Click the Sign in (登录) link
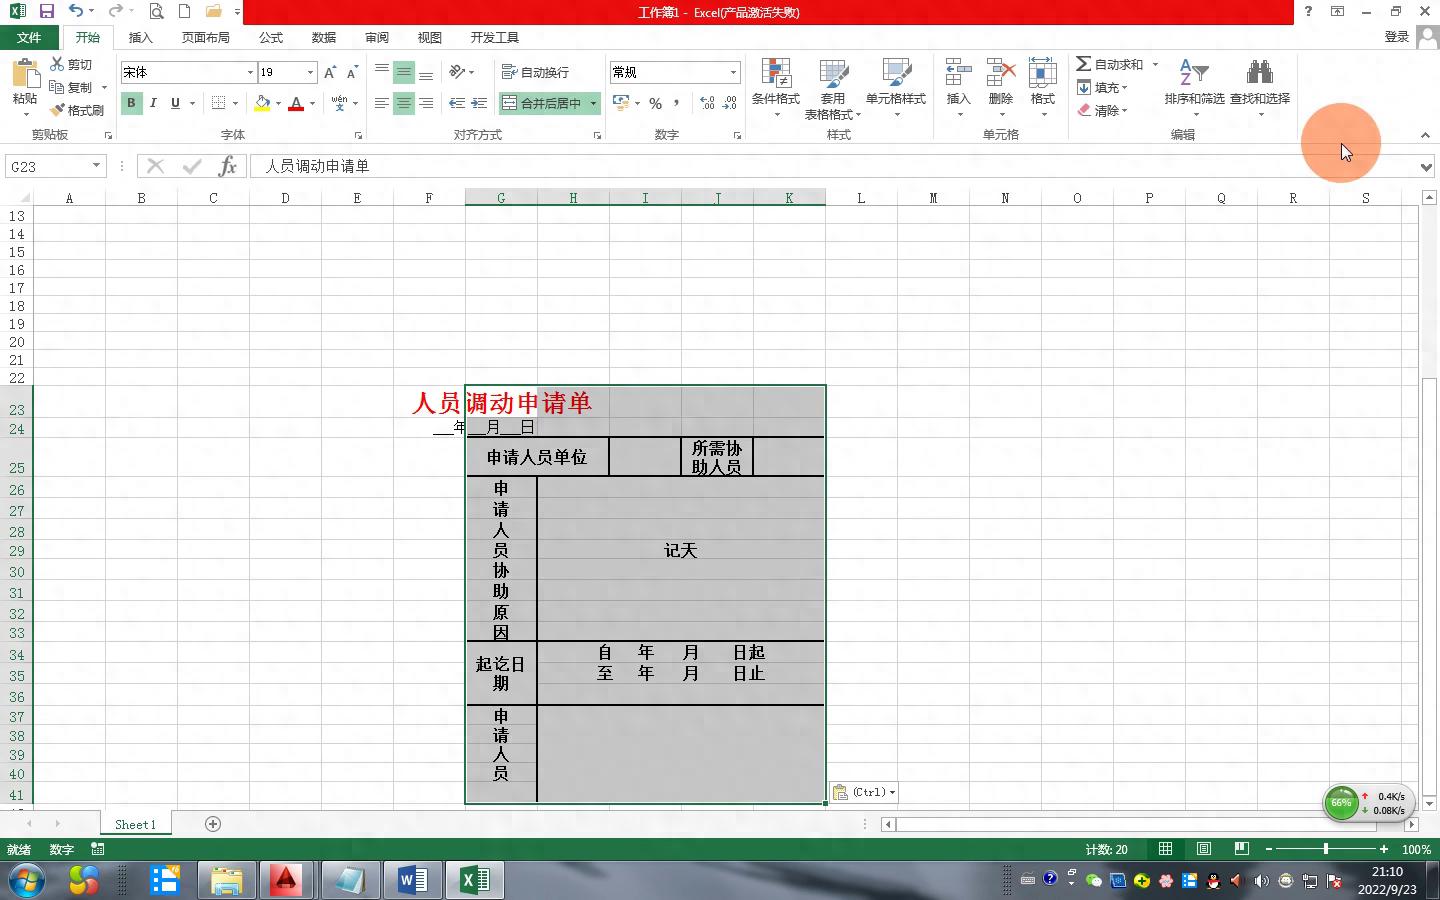Screen dimensions: 1440x900 click(1397, 37)
